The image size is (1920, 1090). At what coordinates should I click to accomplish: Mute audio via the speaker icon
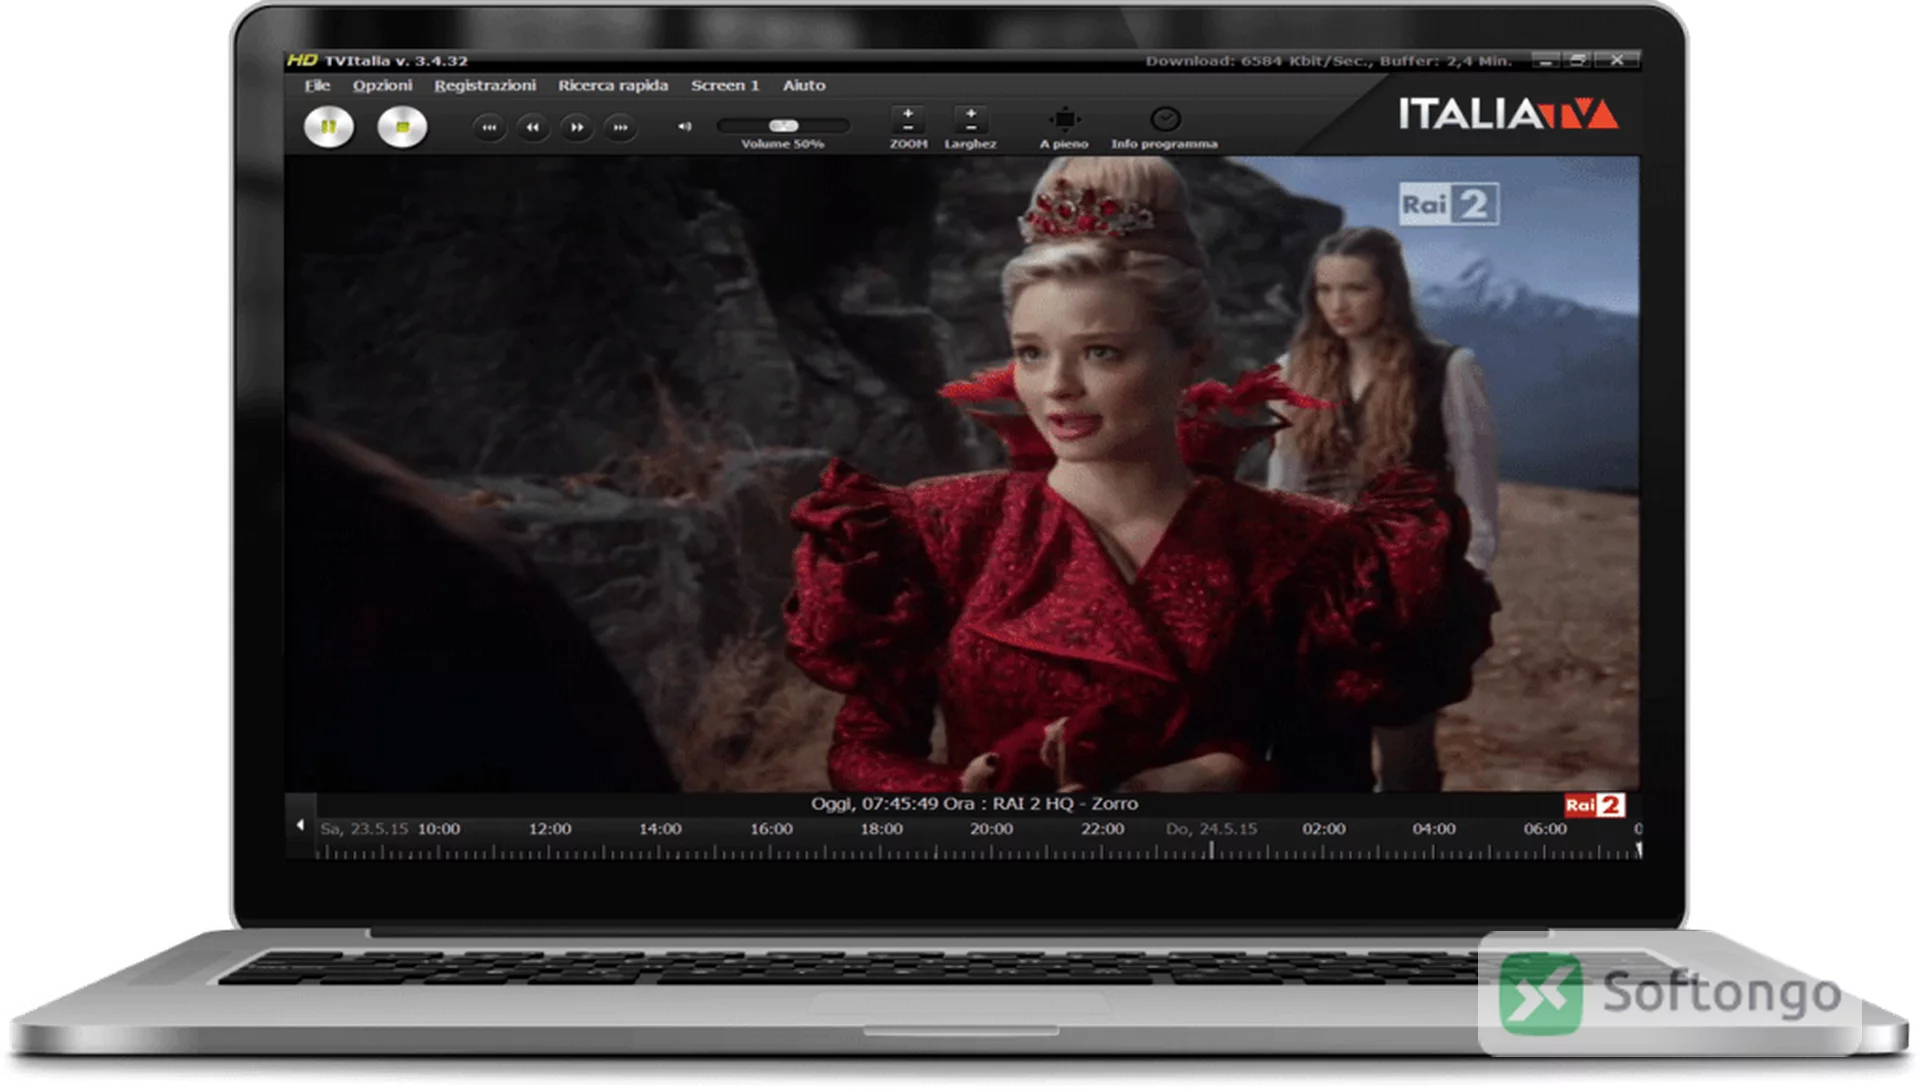point(685,126)
